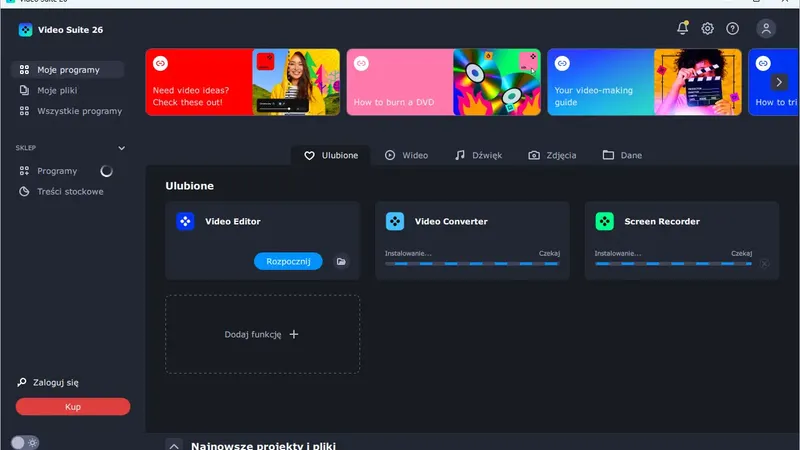Viewport: 800px width, 450px height.
Task: Open the How to burn a DVD banner
Action: tap(443, 82)
